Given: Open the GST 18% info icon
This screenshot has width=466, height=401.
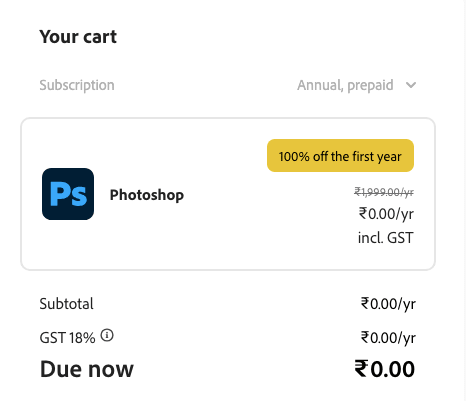Looking at the screenshot, I should click(x=107, y=335).
